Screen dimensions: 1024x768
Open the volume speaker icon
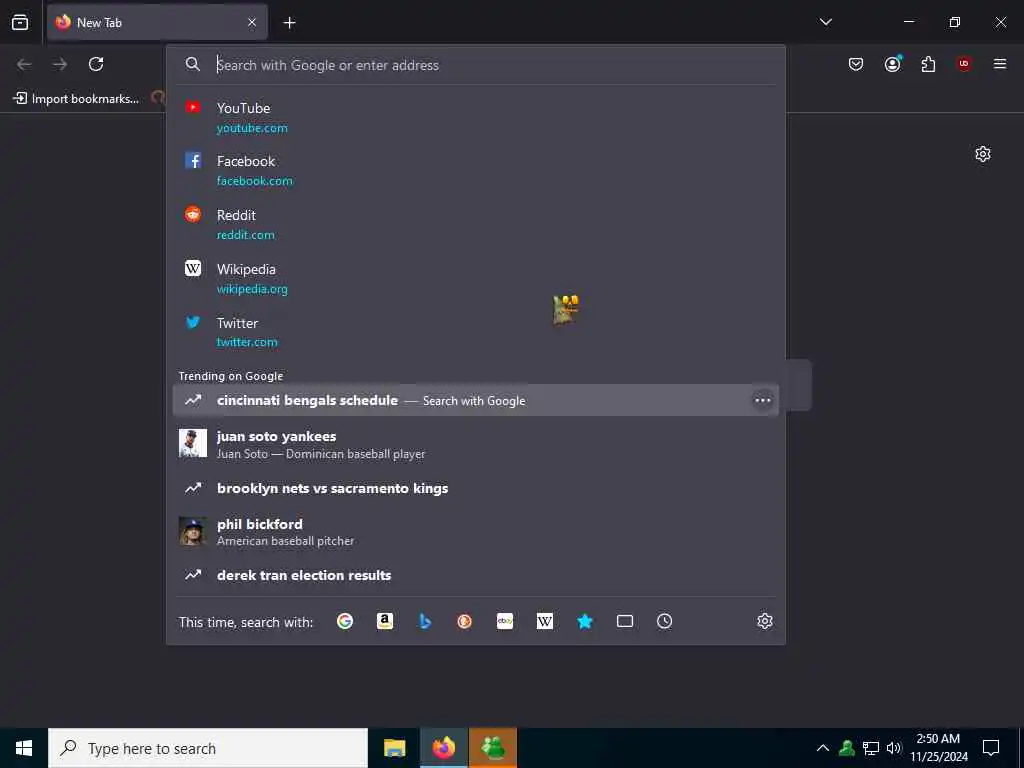pos(894,748)
